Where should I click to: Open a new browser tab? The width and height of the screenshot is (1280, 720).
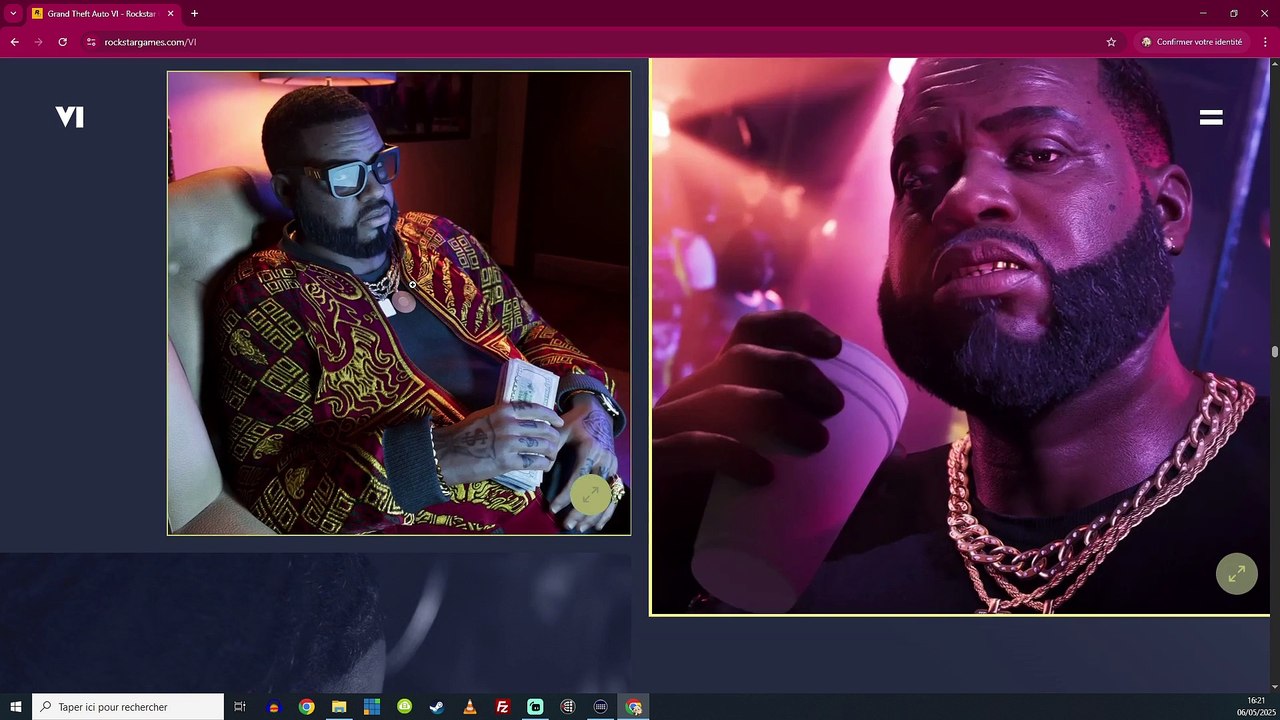pos(194,13)
